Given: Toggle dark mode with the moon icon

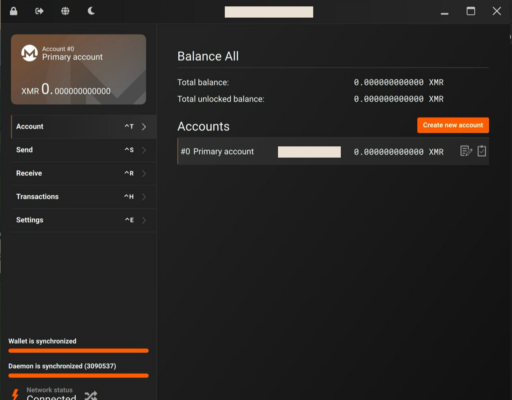Looking at the screenshot, I should (x=91, y=11).
